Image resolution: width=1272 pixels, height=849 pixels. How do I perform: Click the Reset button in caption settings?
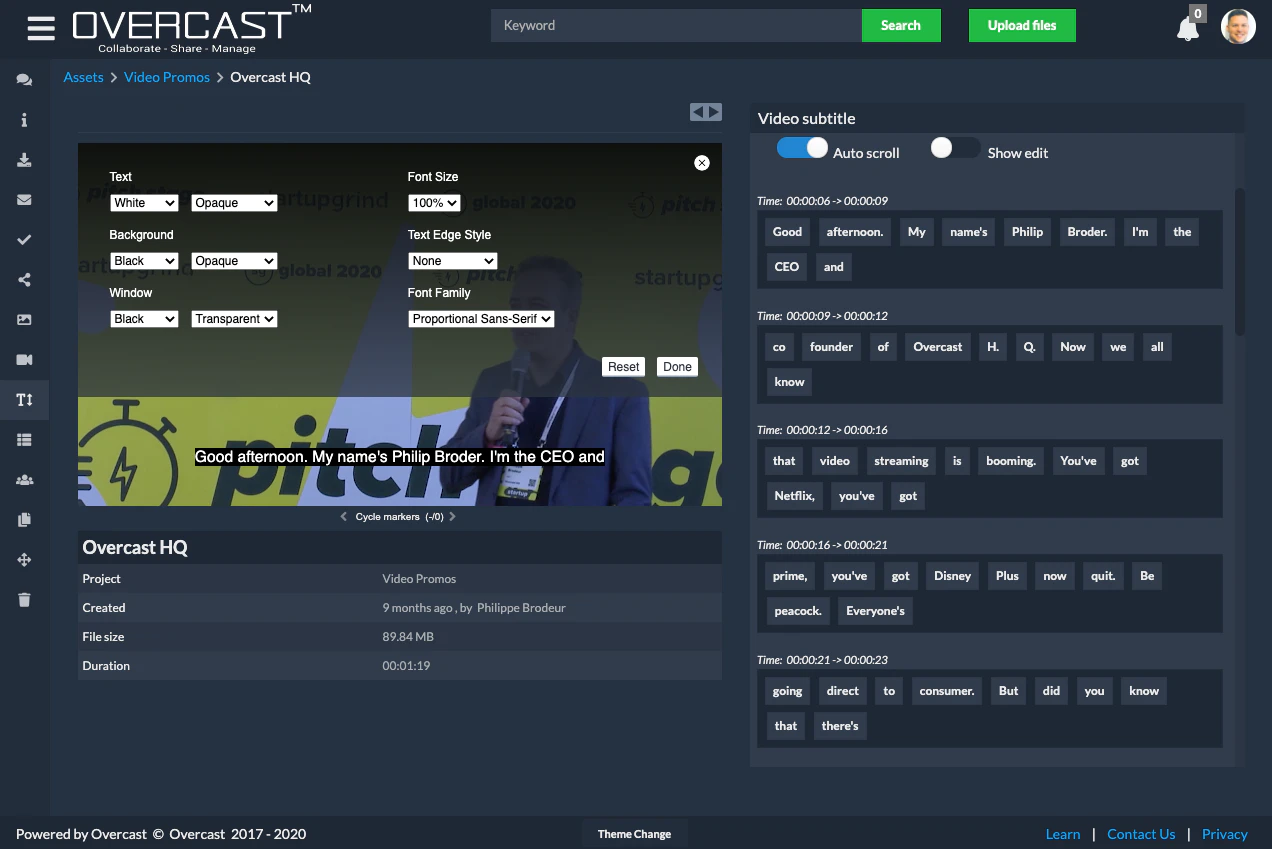pyautogui.click(x=623, y=367)
